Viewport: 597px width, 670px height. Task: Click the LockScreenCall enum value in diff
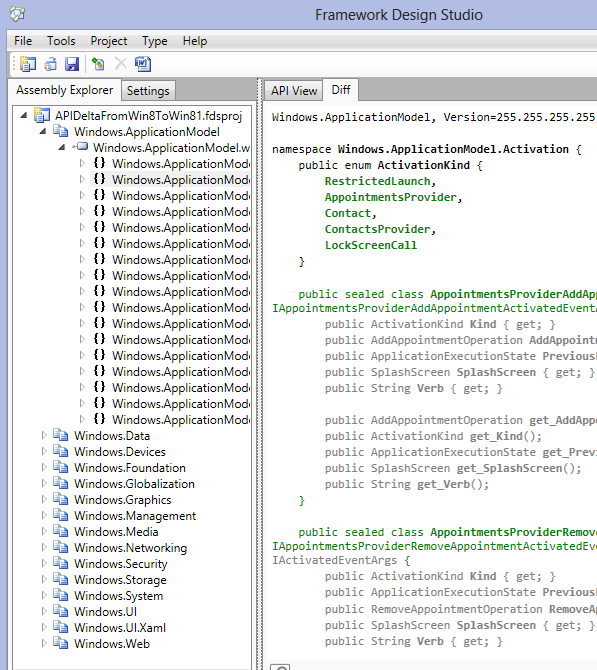tap(371, 245)
